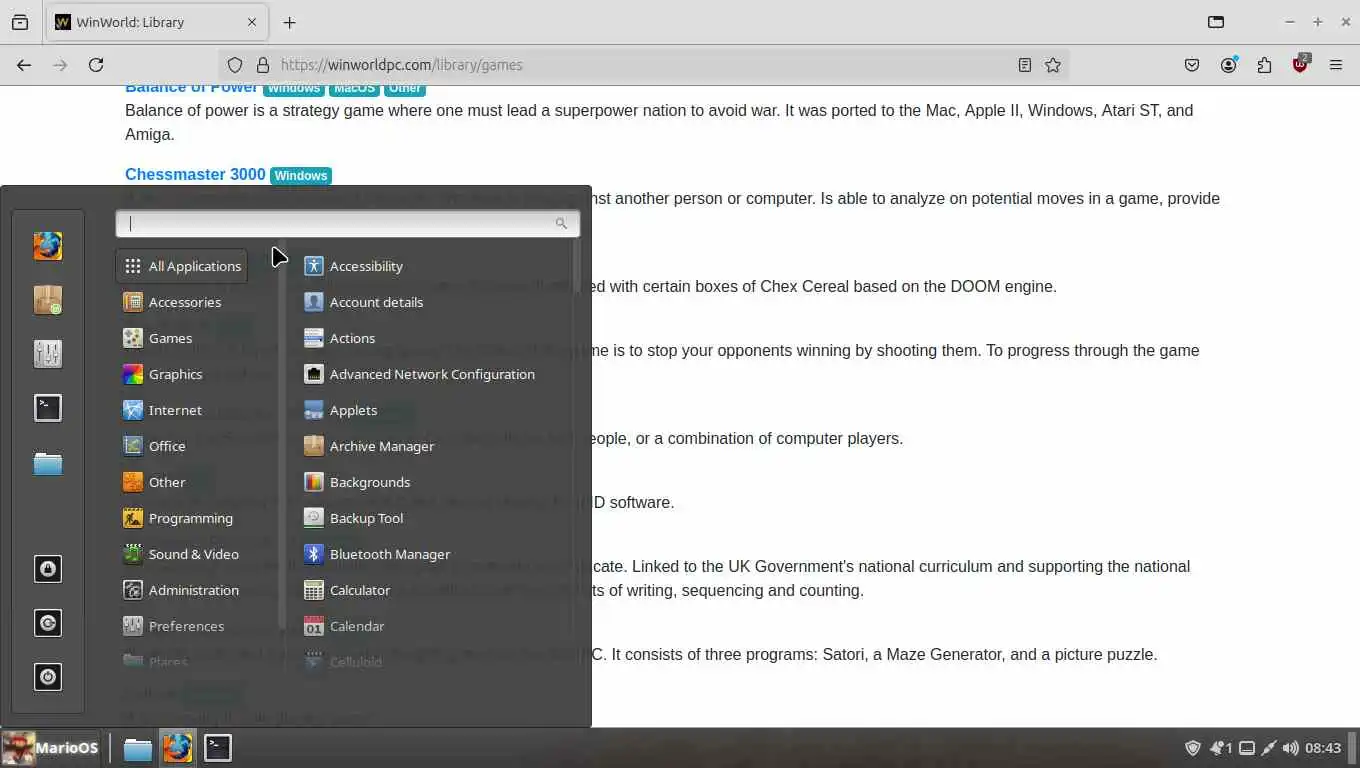Open the MarioOS start menu button

pos(50,747)
